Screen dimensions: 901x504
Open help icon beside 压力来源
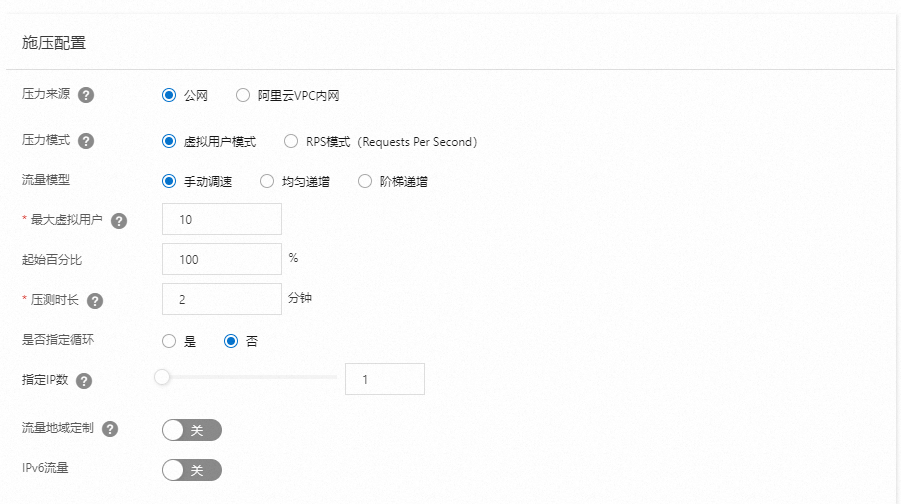point(86,95)
